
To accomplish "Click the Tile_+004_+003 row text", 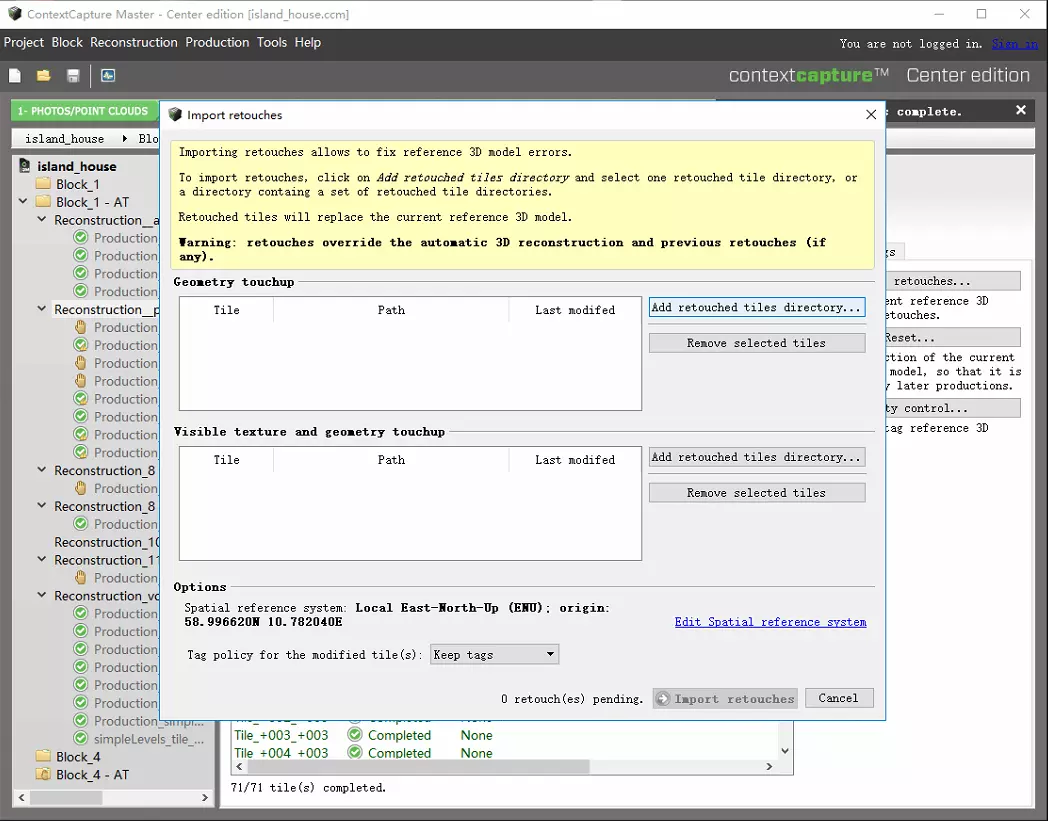I will (x=281, y=752).
